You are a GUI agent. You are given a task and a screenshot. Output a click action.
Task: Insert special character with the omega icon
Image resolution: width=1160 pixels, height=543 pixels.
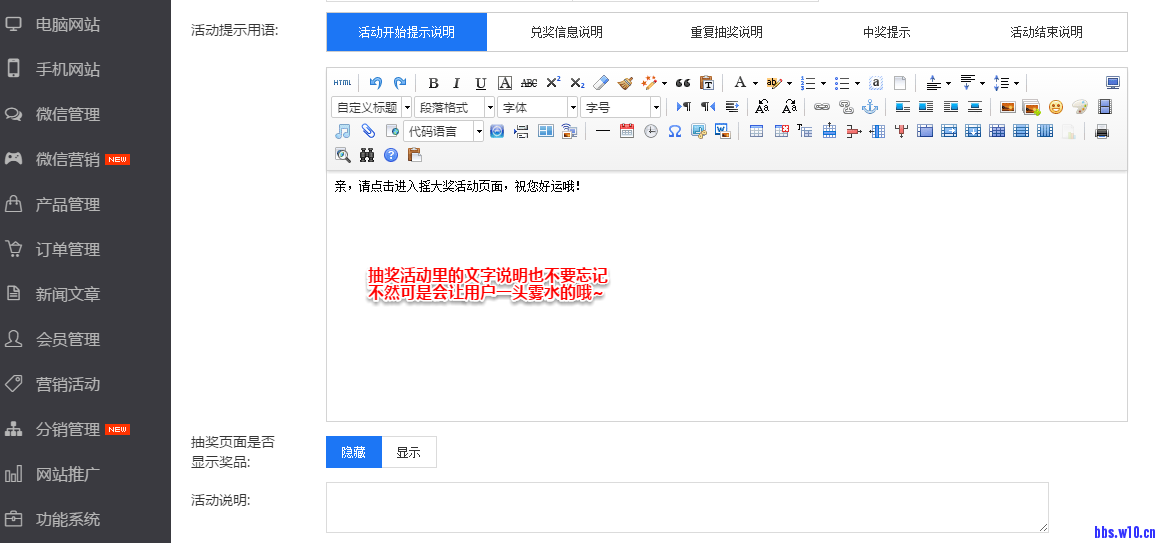click(674, 131)
